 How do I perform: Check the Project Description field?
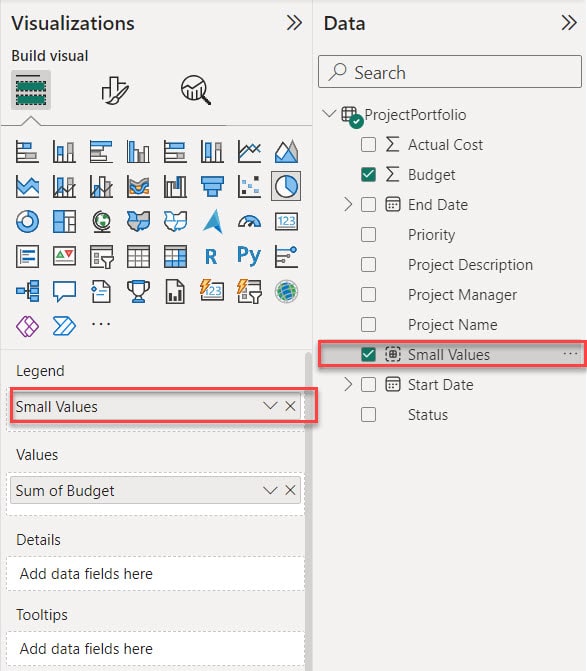(368, 264)
